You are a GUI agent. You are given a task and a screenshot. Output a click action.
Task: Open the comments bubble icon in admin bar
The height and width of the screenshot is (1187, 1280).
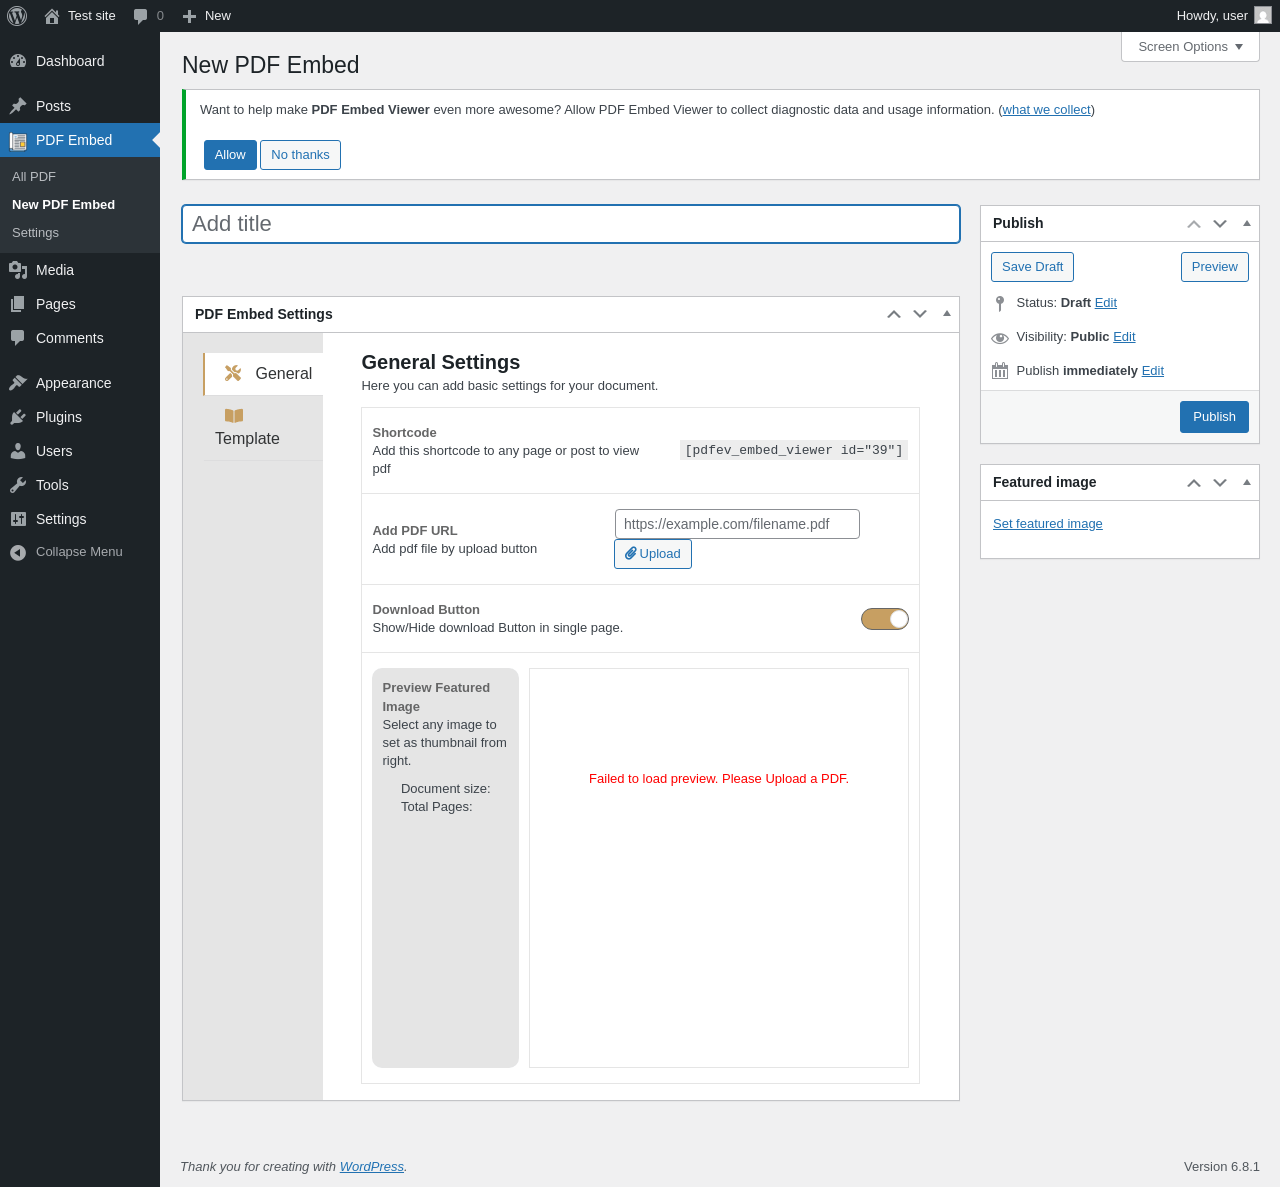[141, 16]
